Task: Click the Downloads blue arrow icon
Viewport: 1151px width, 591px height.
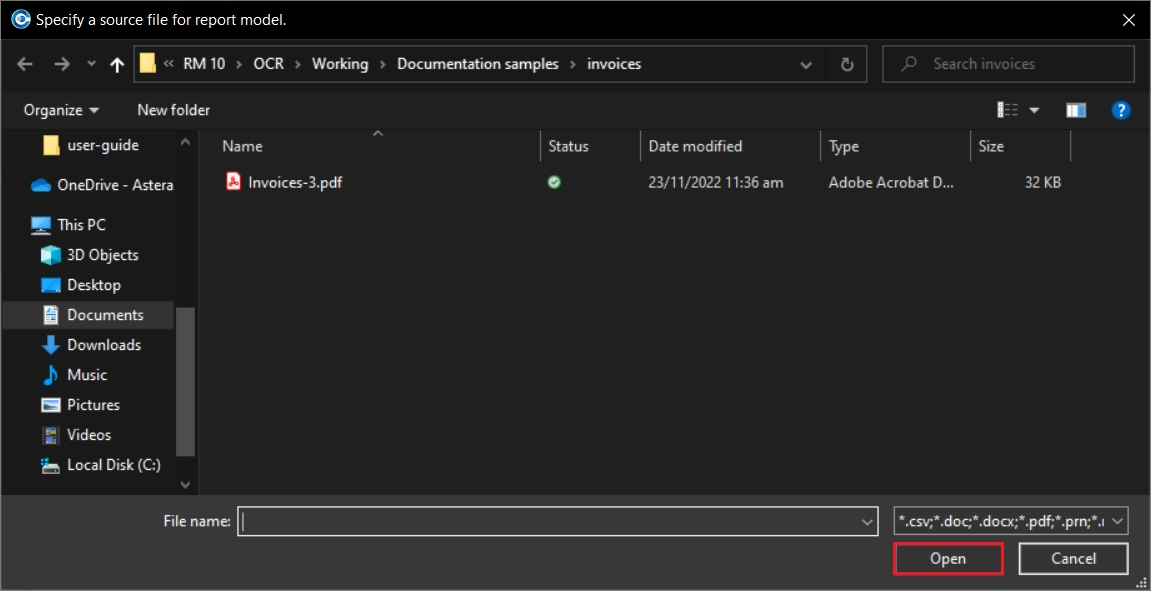Action: pyautogui.click(x=51, y=345)
